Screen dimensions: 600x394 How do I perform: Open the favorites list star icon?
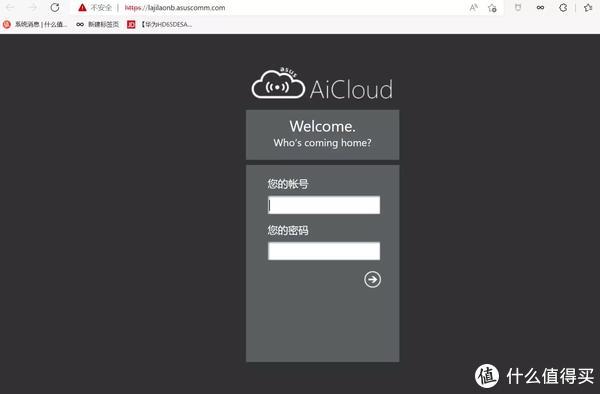[588, 7]
